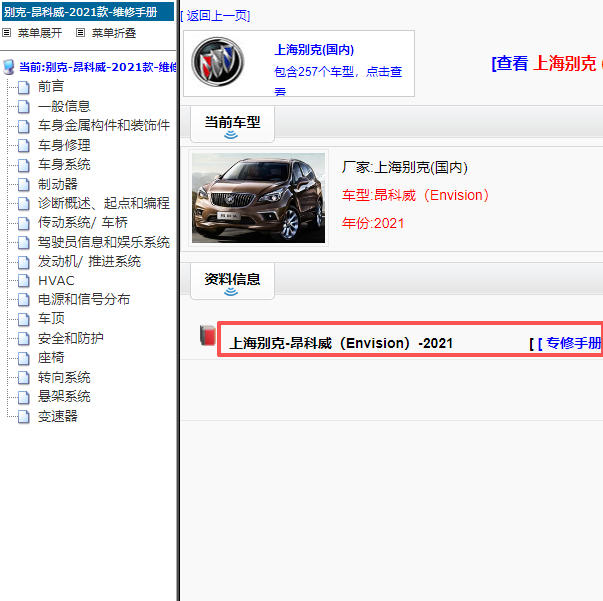Click the 上海别克-昂科威（Envision）-2021 entry
603x601 pixels.
coord(341,343)
